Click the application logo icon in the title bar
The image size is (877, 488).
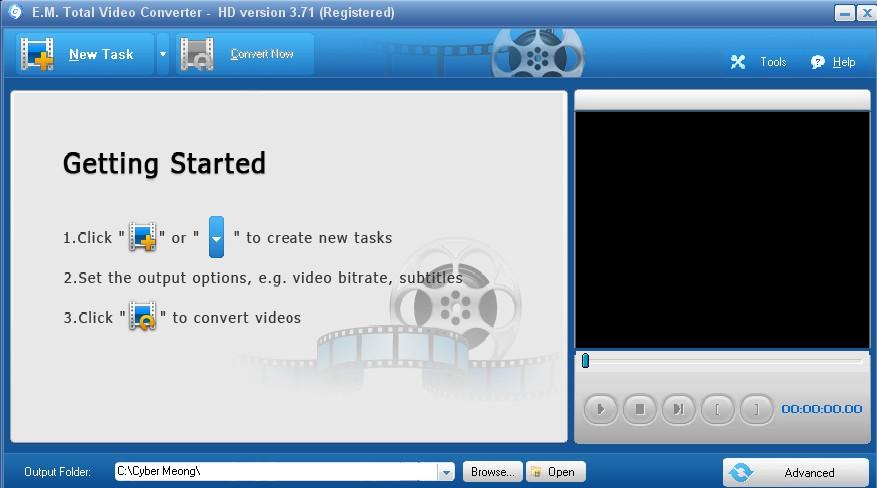(15, 12)
